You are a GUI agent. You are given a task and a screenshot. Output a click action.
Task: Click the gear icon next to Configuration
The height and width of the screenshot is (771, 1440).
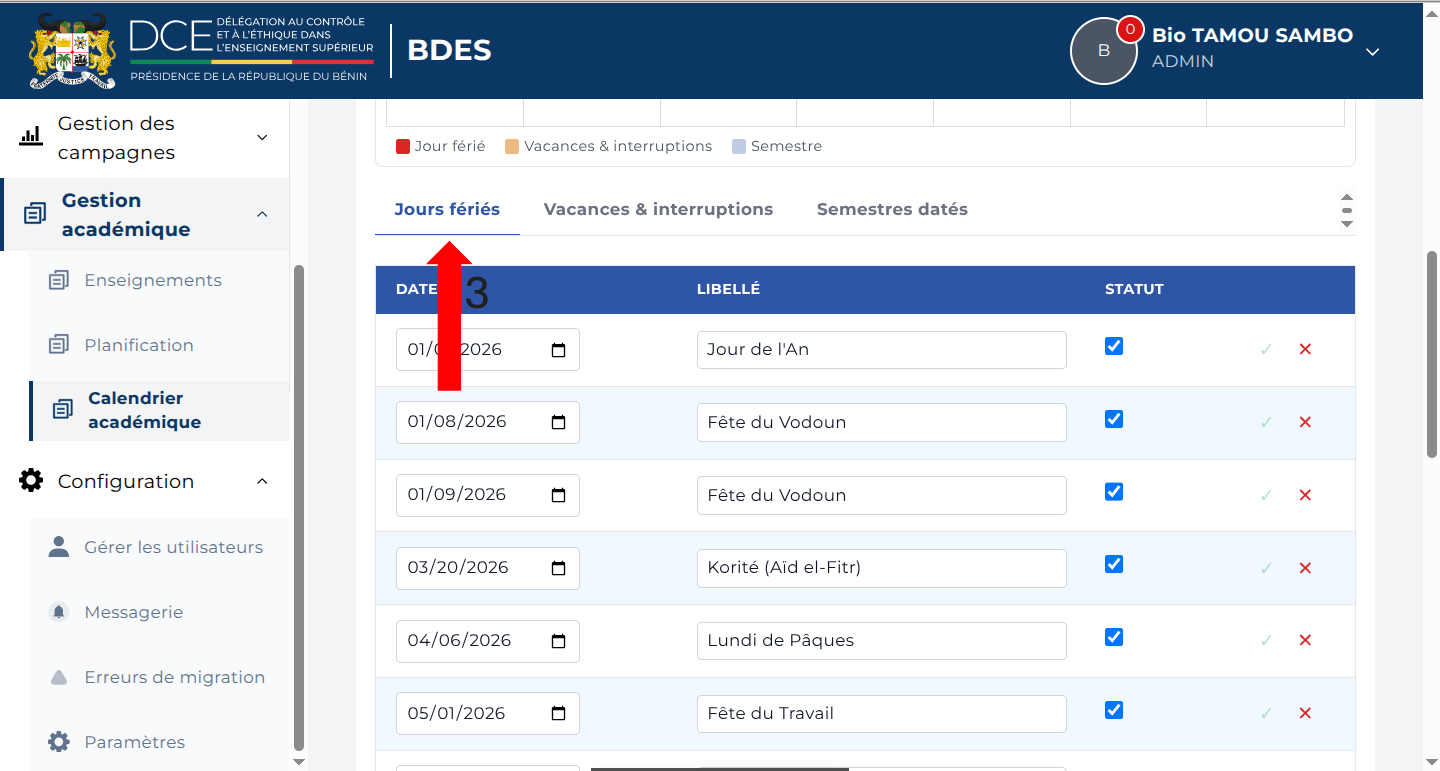click(31, 481)
